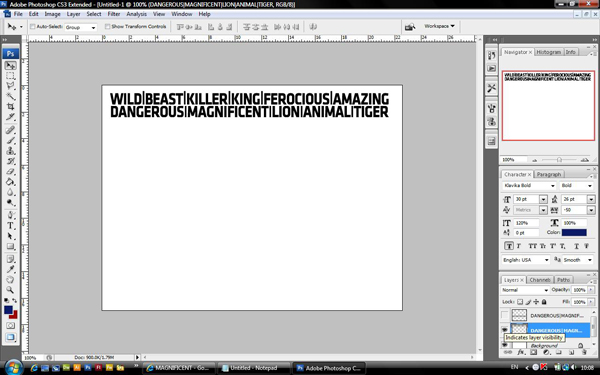Select the Clone Stamp tool
Screen dimensions: 600x375
(10, 151)
